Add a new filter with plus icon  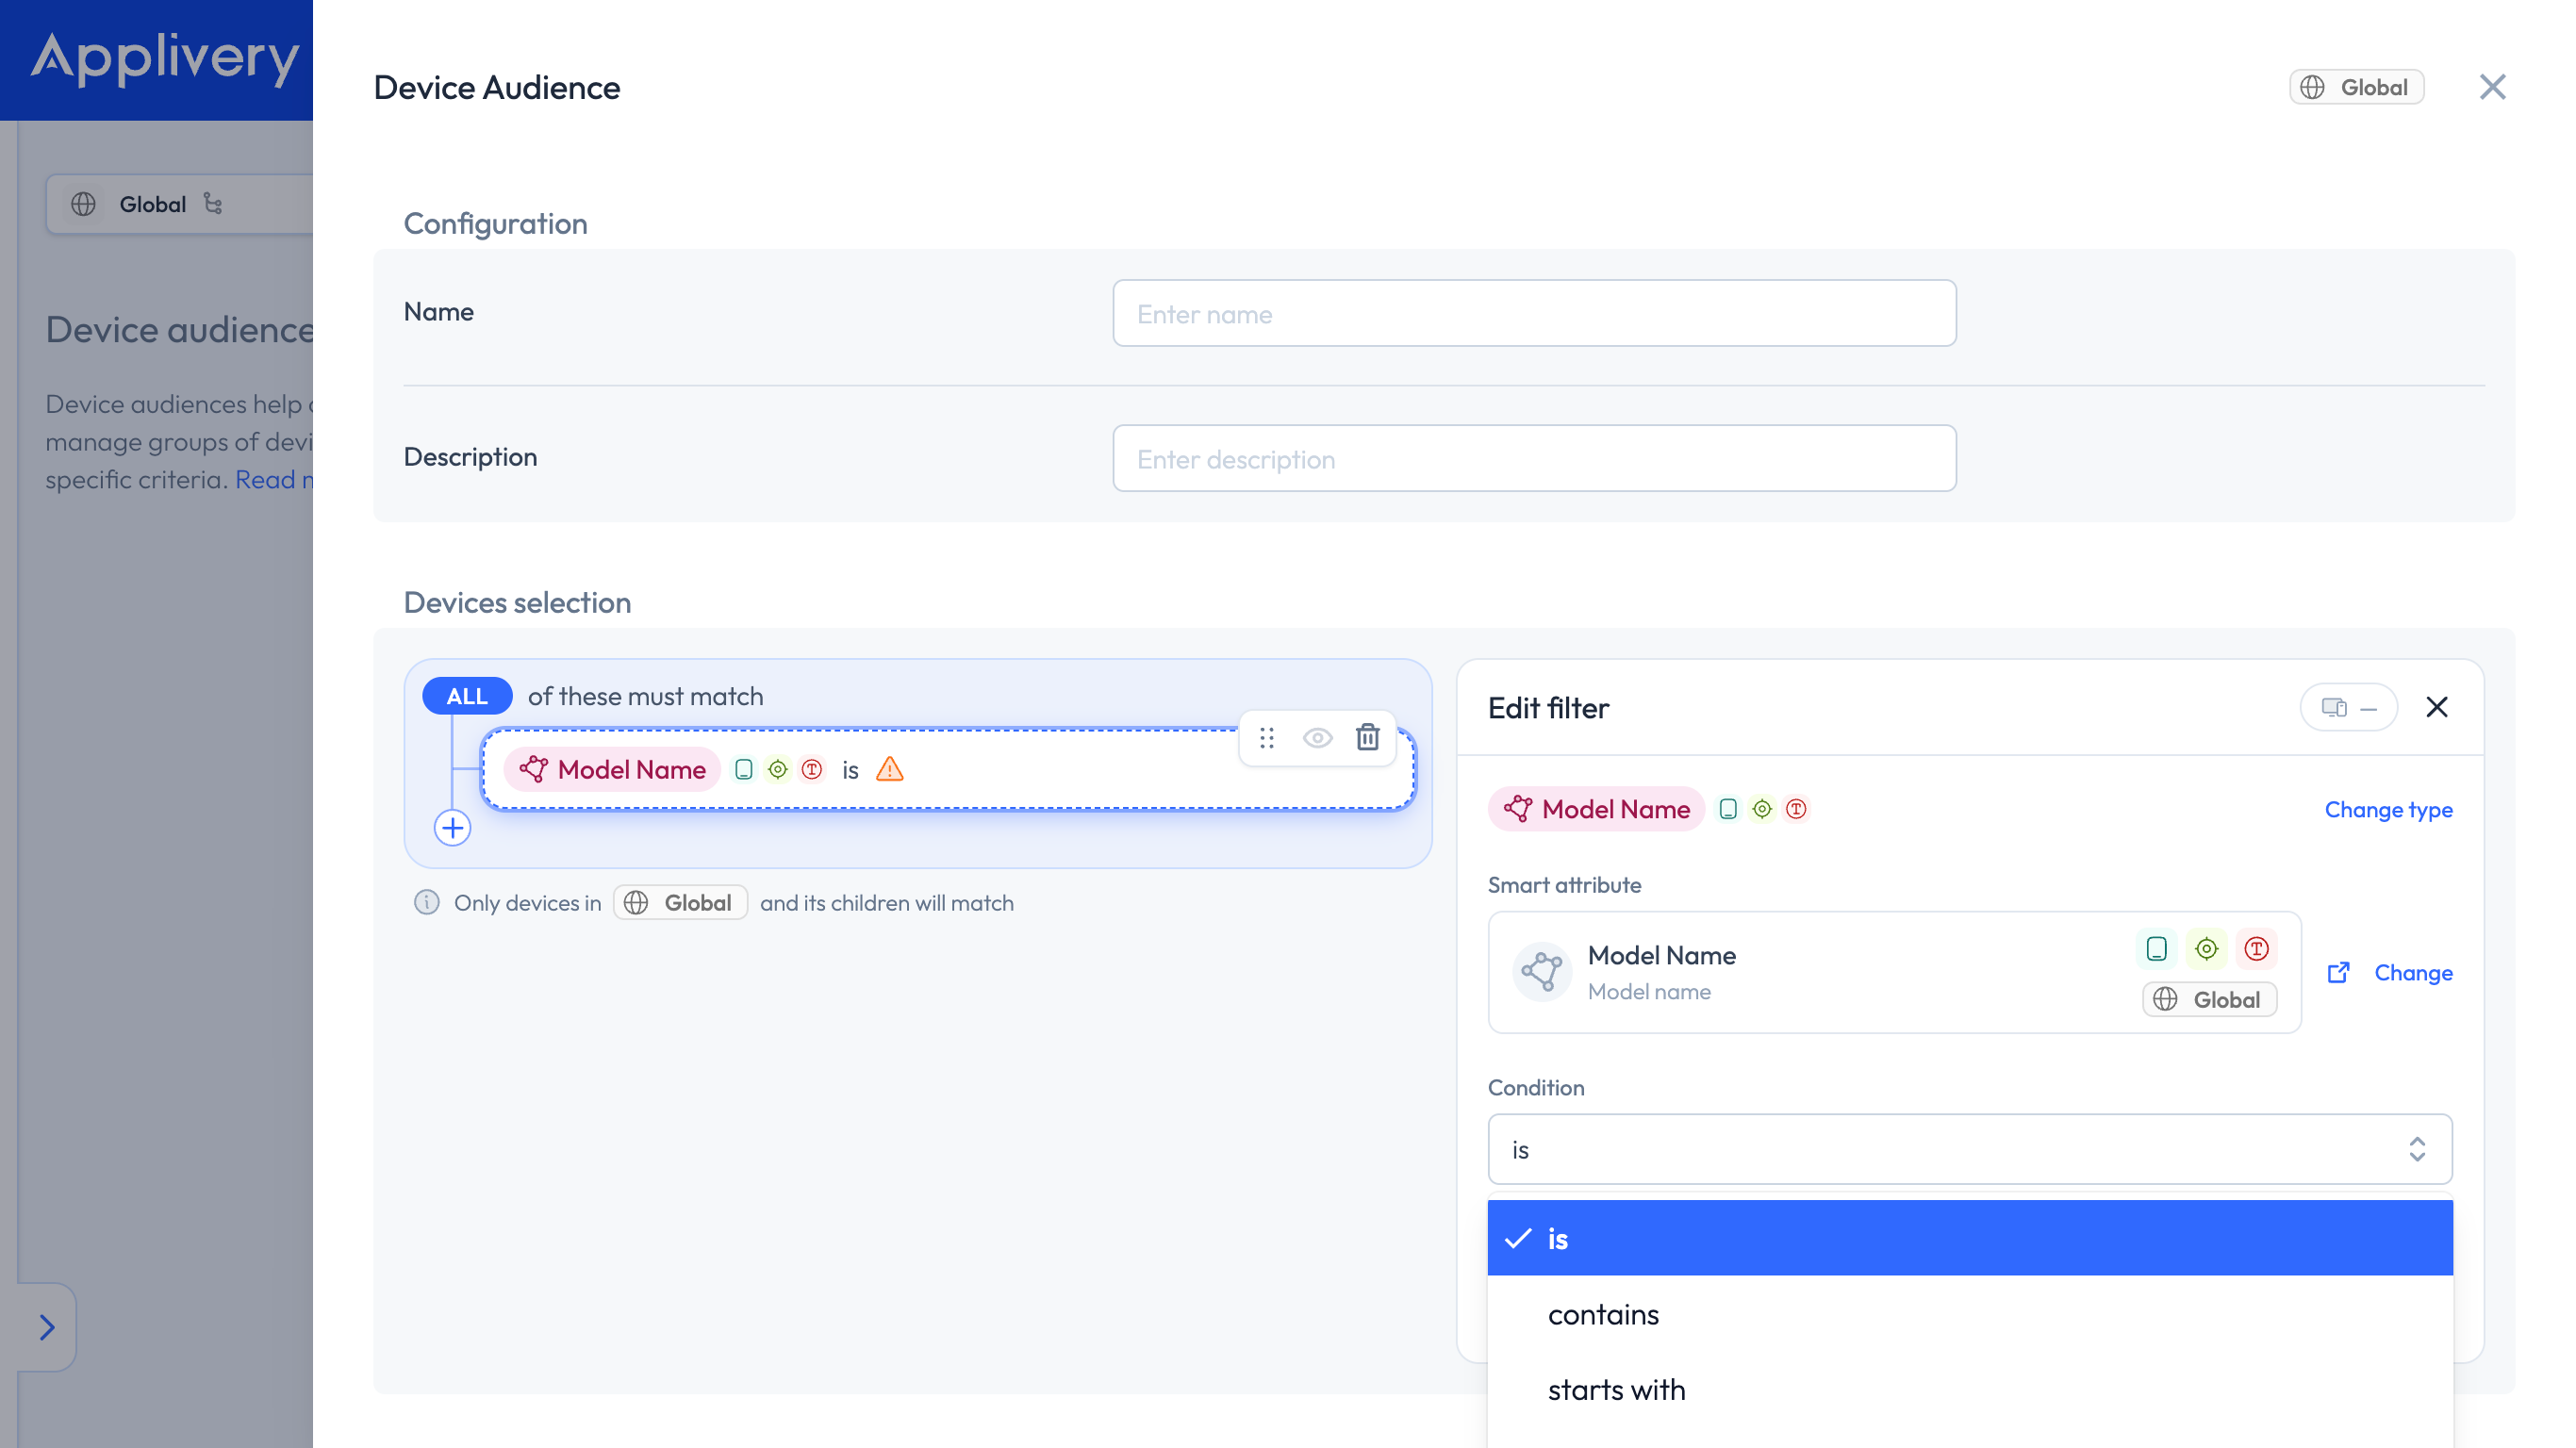pos(452,828)
